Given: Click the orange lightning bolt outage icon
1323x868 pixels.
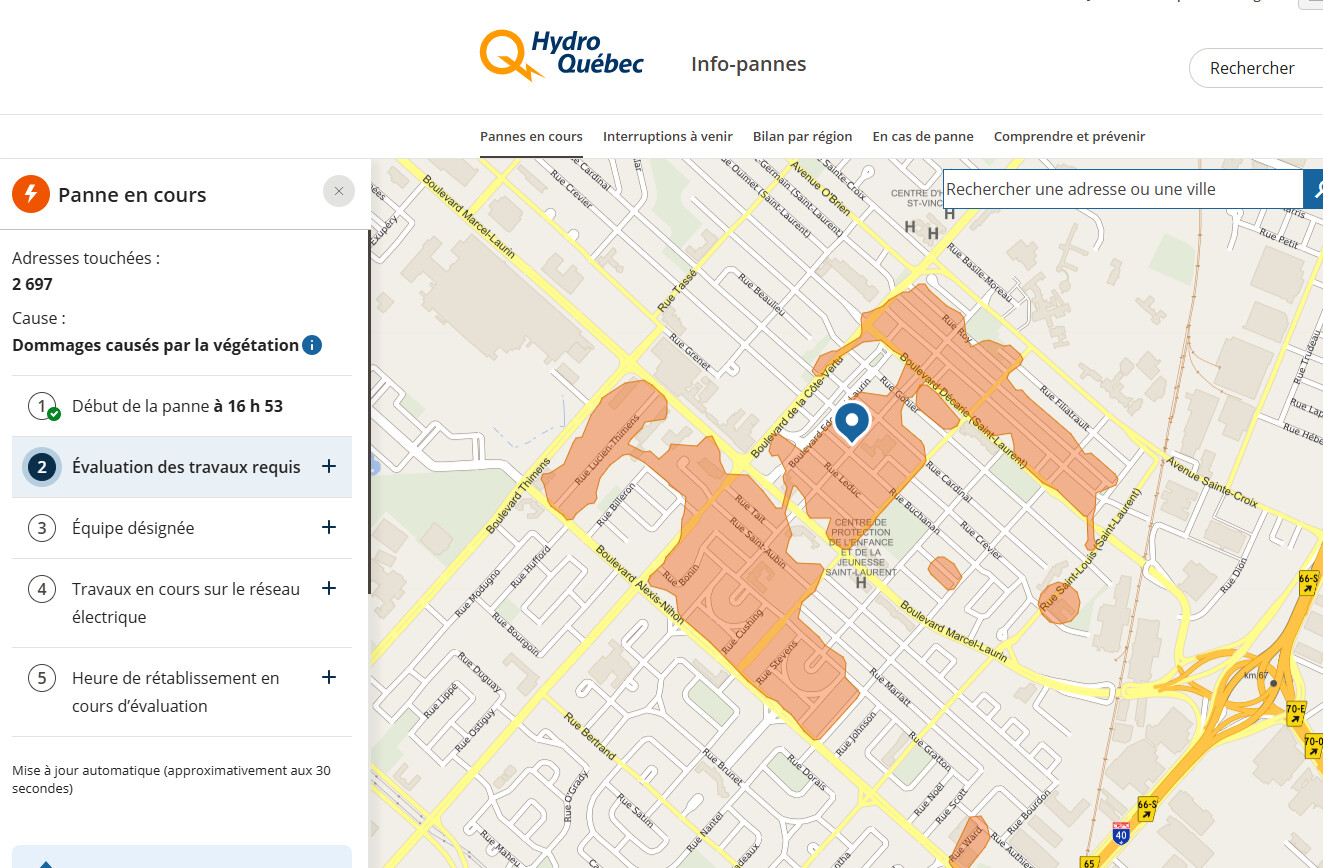Looking at the screenshot, I should [31, 194].
